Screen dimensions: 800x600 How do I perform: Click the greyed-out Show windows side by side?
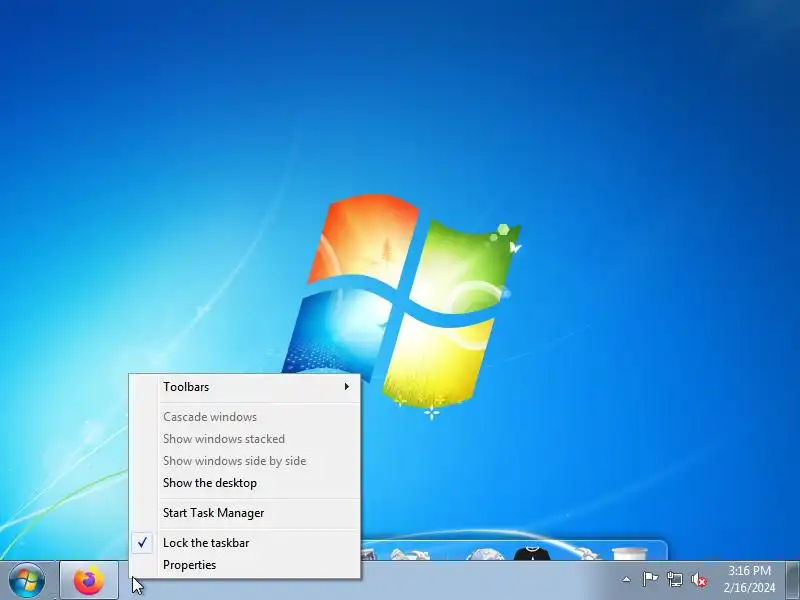[x=245, y=461]
